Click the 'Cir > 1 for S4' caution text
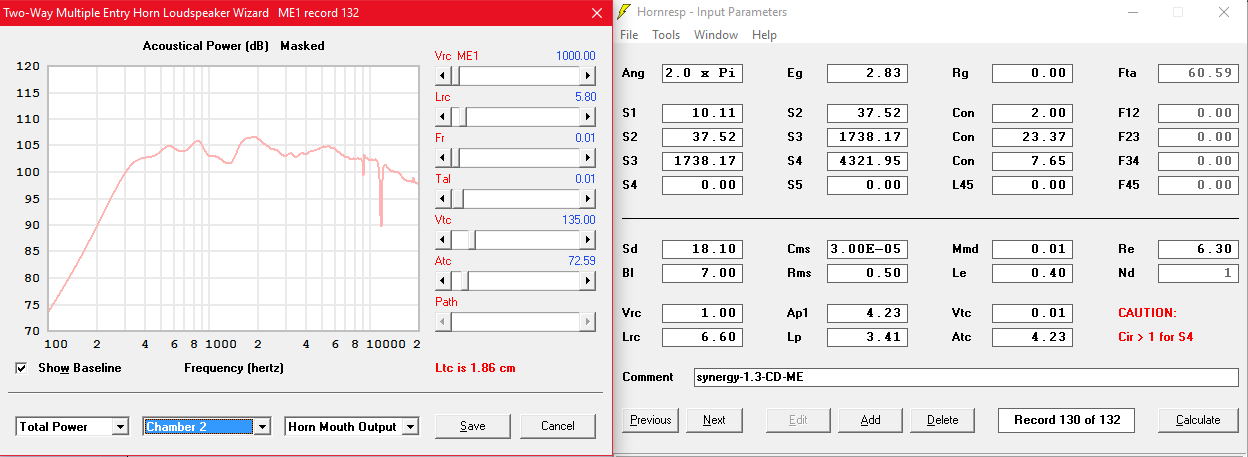This screenshot has width=1248, height=457. coord(1156,337)
